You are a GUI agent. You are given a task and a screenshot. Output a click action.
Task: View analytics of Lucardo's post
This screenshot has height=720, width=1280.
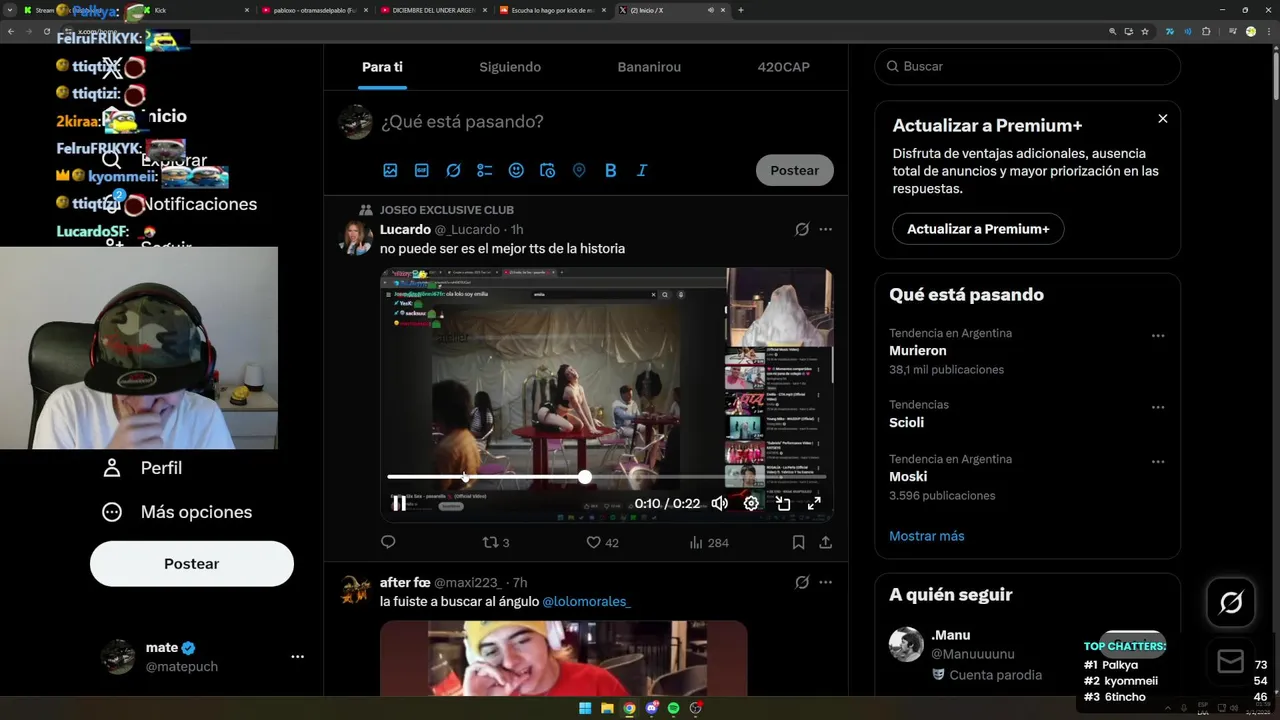(x=709, y=542)
